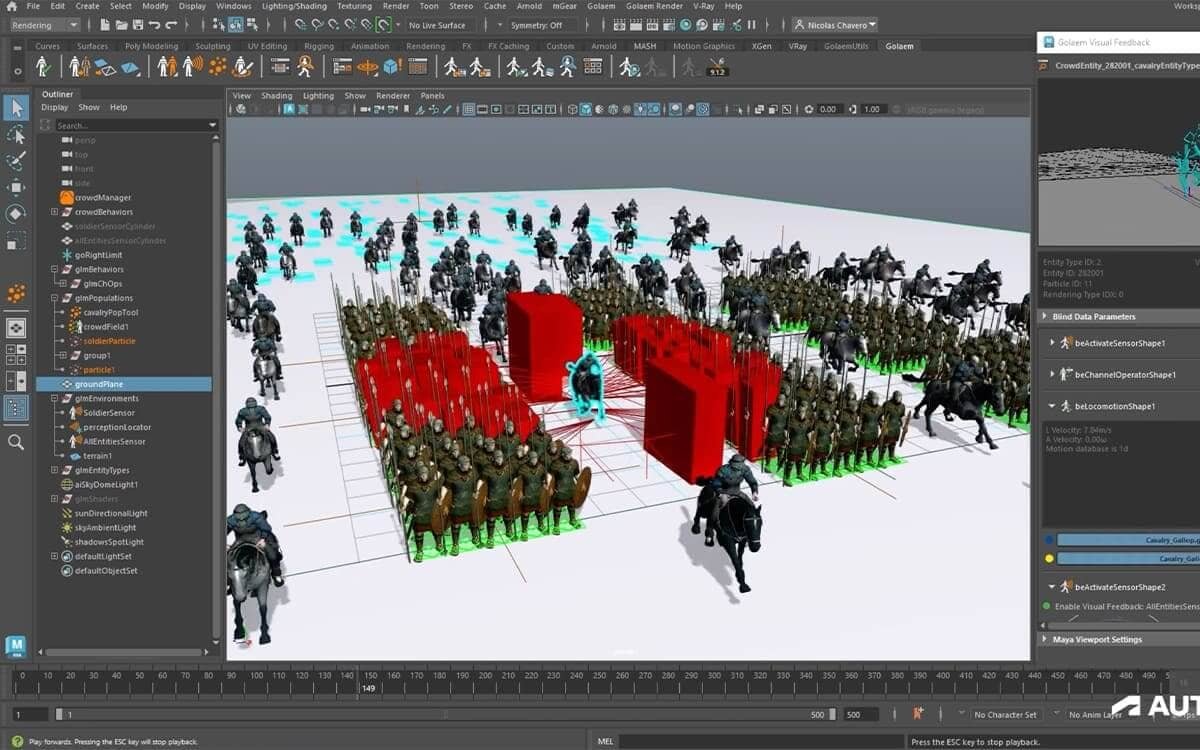Select the groundPlane item in the Outliner

click(x=102, y=384)
